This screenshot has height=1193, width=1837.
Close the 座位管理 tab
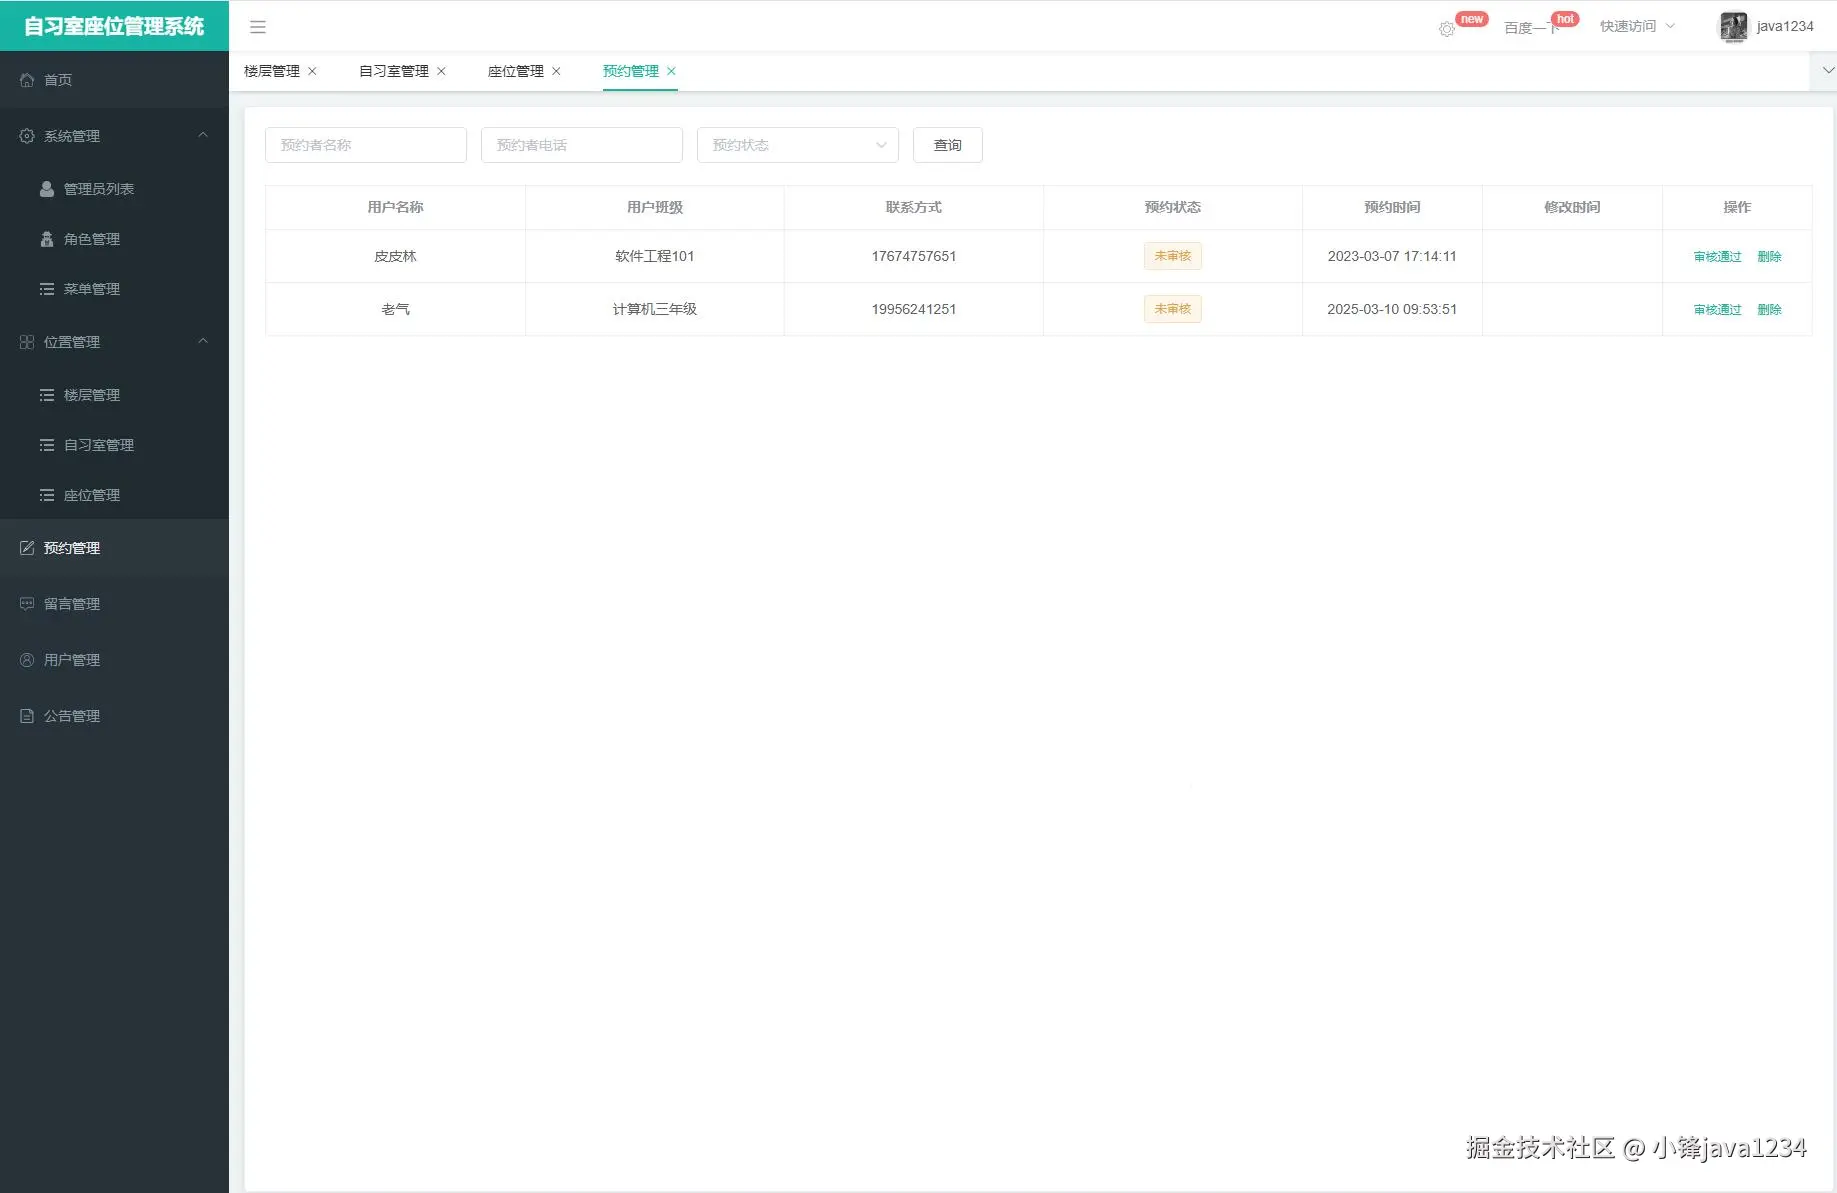tap(556, 71)
